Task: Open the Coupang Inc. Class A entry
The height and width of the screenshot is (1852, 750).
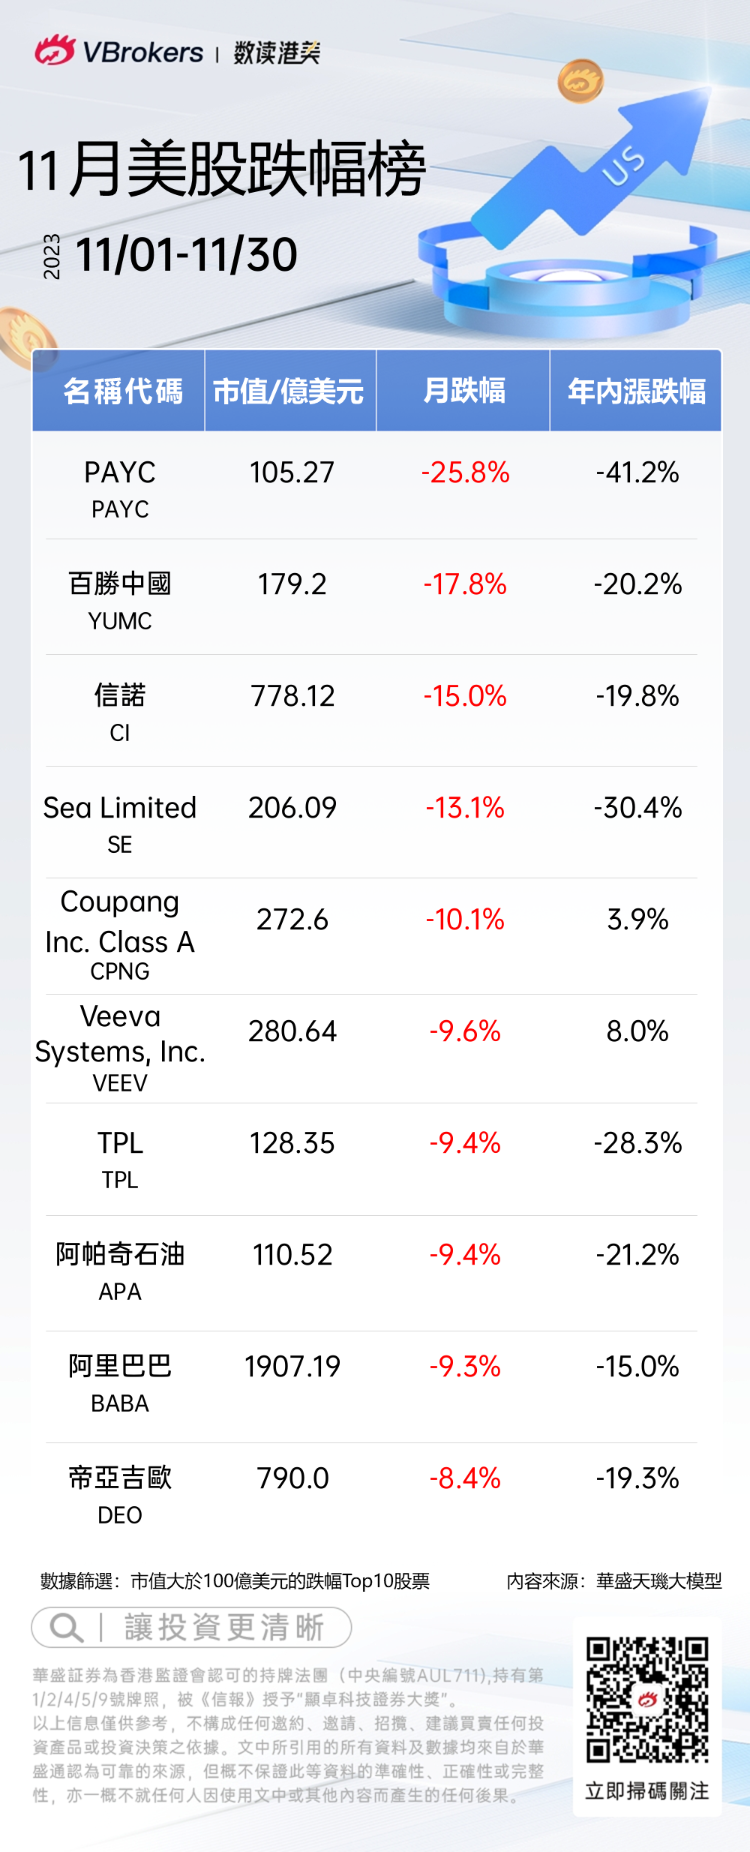Action: pos(120,934)
